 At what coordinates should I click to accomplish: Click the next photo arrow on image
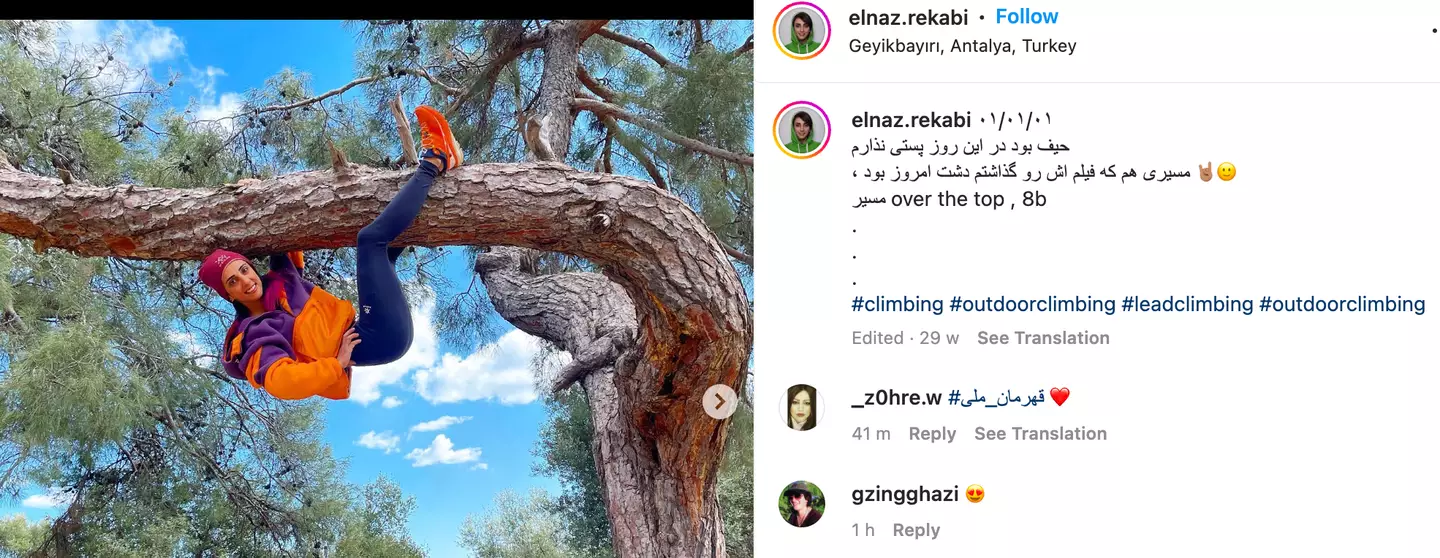[x=720, y=402]
